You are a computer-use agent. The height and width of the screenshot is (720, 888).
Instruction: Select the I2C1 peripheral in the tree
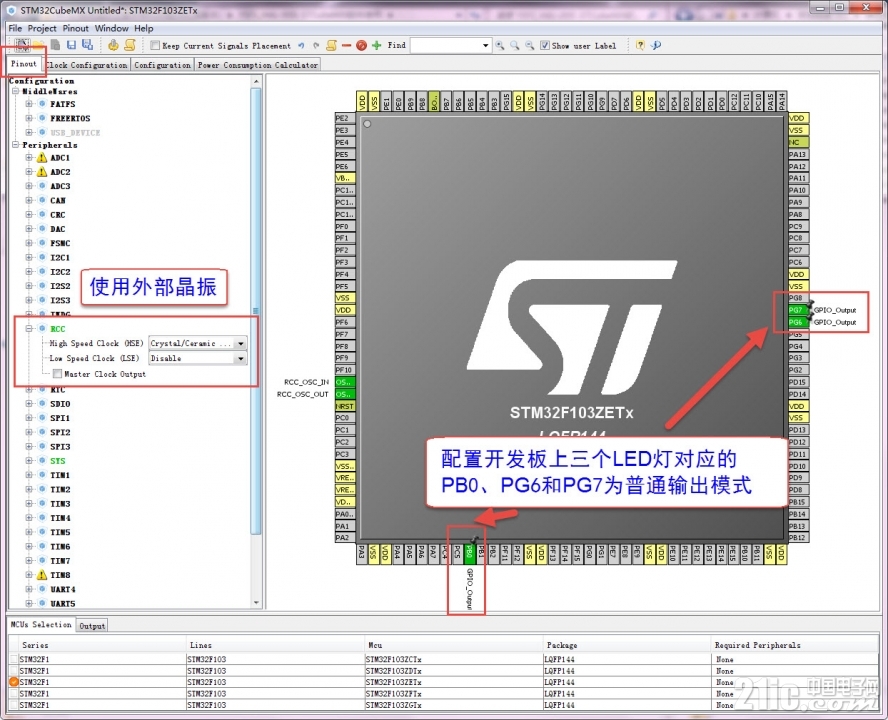coord(60,257)
